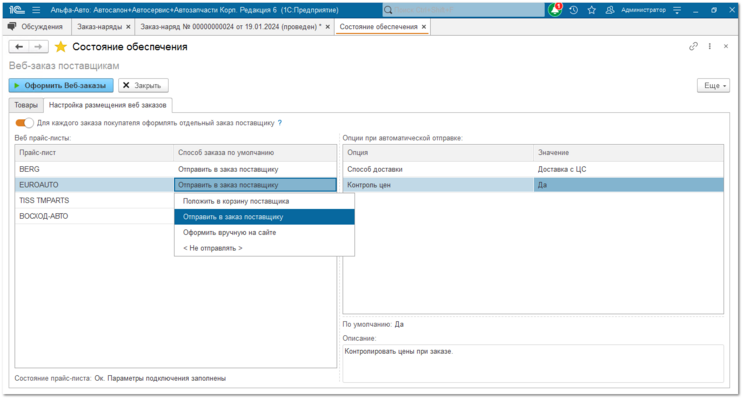Close the Состояние обеспечения tab
The image size is (743, 399).
click(424, 27)
